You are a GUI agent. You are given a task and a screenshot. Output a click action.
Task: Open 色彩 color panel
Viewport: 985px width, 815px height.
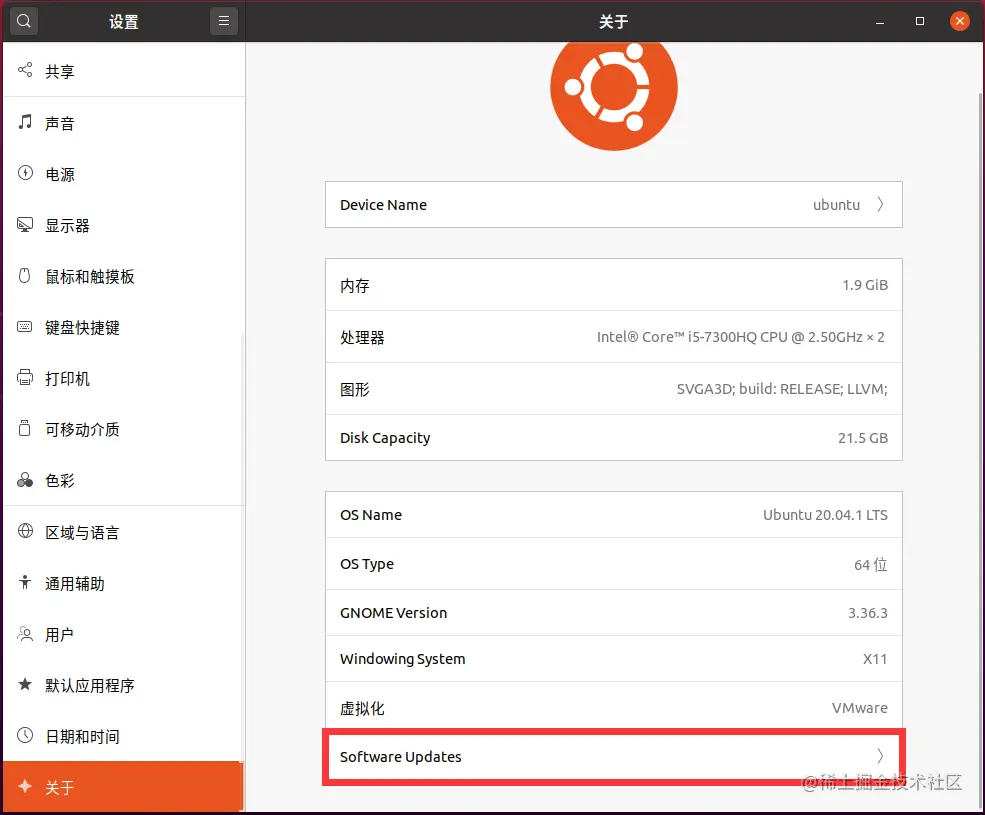coord(124,481)
